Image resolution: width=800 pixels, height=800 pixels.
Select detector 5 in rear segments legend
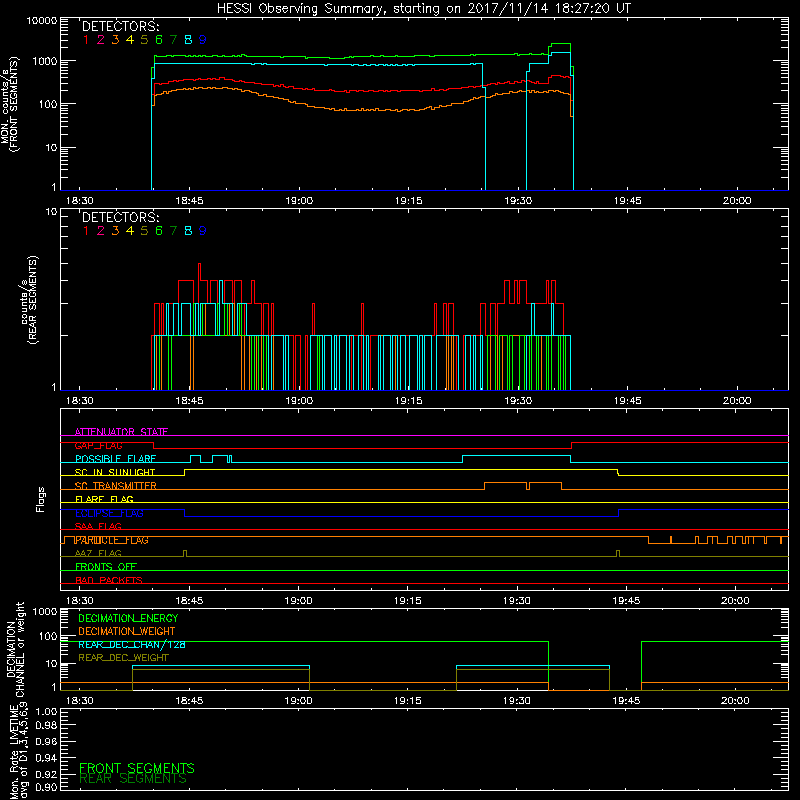(x=144, y=231)
